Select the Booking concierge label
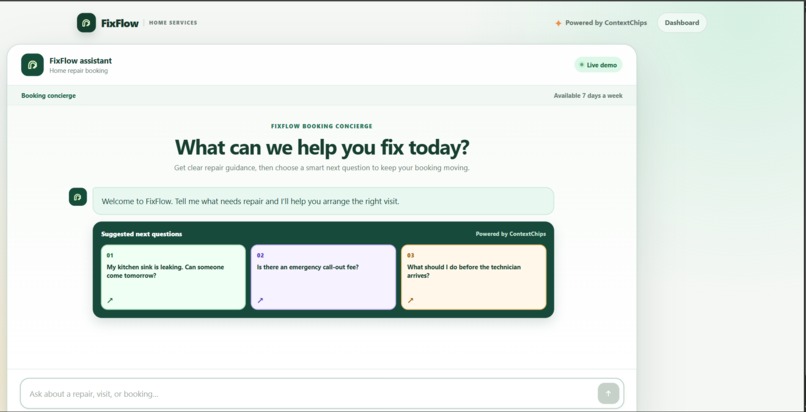 (x=48, y=96)
